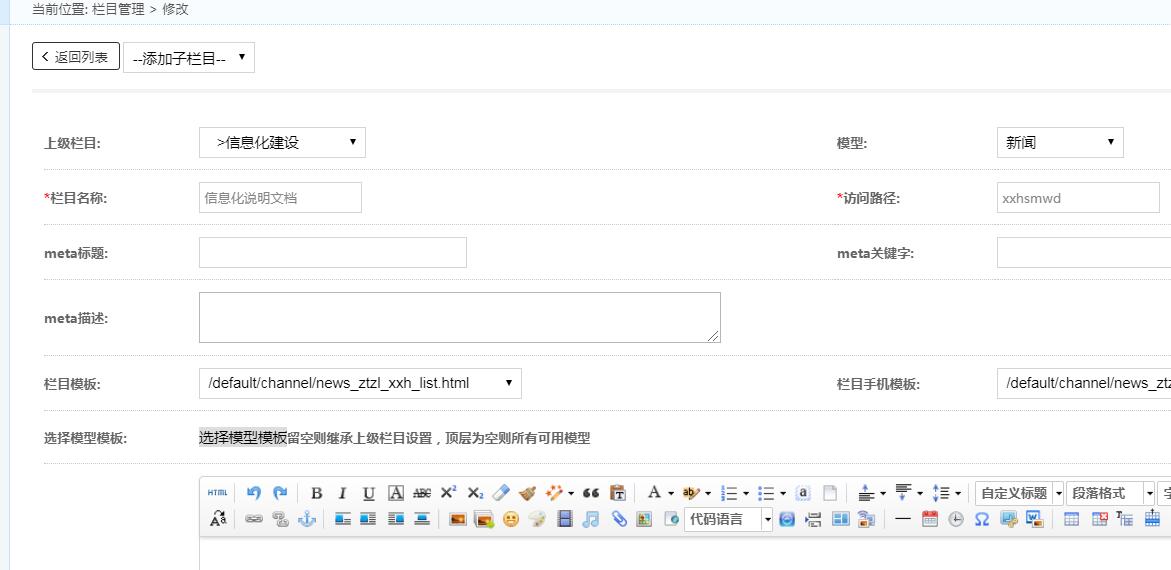Image resolution: width=1171 pixels, height=570 pixels.
Task: Switch editor to HTML source mode
Action: [x=217, y=493]
